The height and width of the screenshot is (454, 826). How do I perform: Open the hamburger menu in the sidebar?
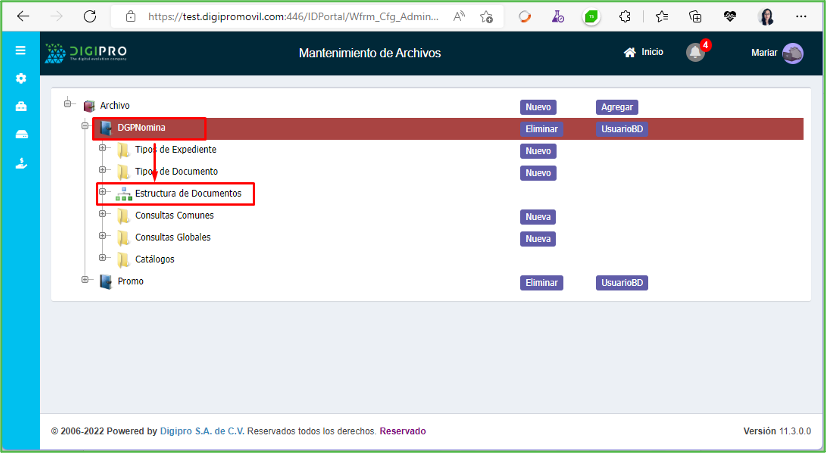click(x=20, y=51)
